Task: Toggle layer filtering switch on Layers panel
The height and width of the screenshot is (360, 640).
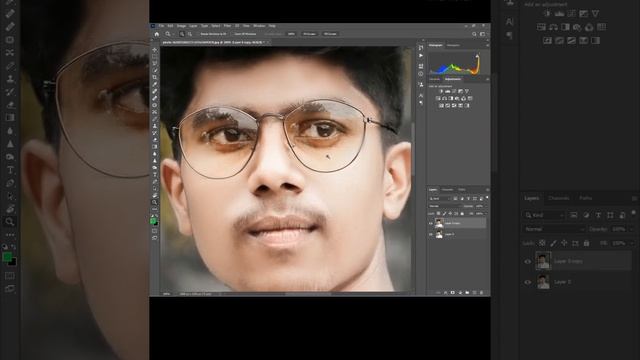Action: (487, 197)
